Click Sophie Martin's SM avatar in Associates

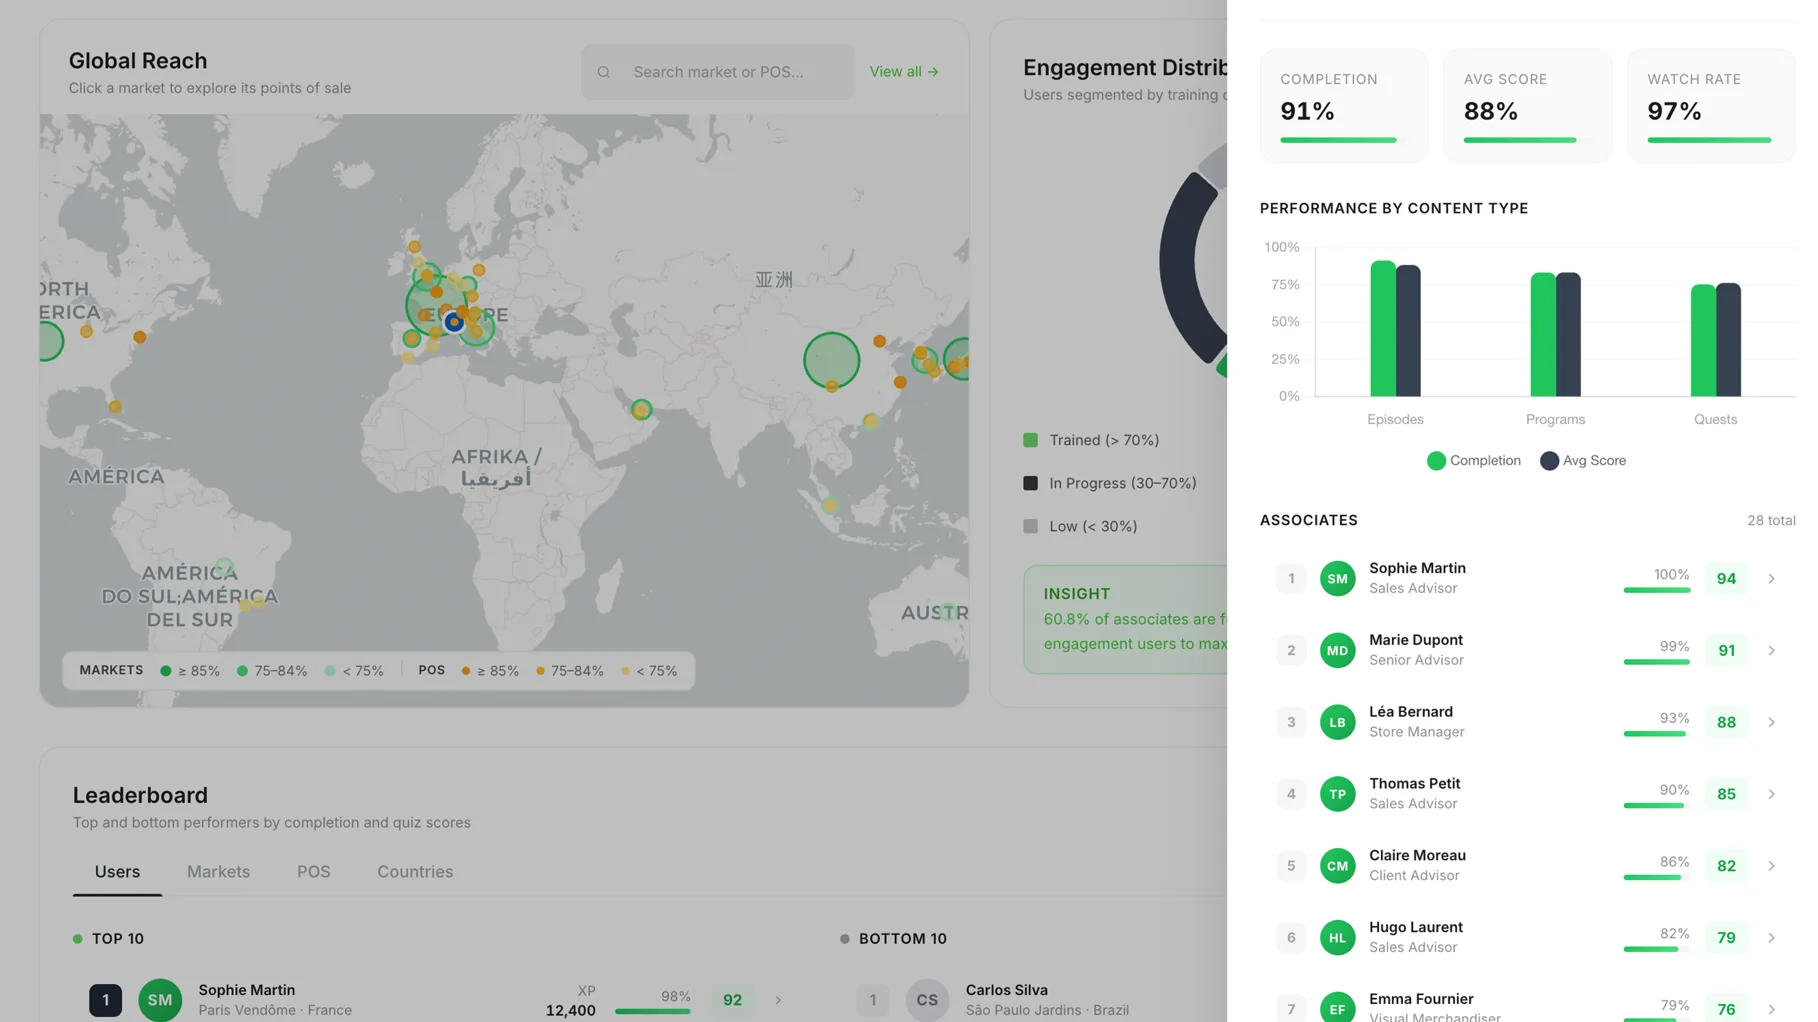tap(1337, 579)
